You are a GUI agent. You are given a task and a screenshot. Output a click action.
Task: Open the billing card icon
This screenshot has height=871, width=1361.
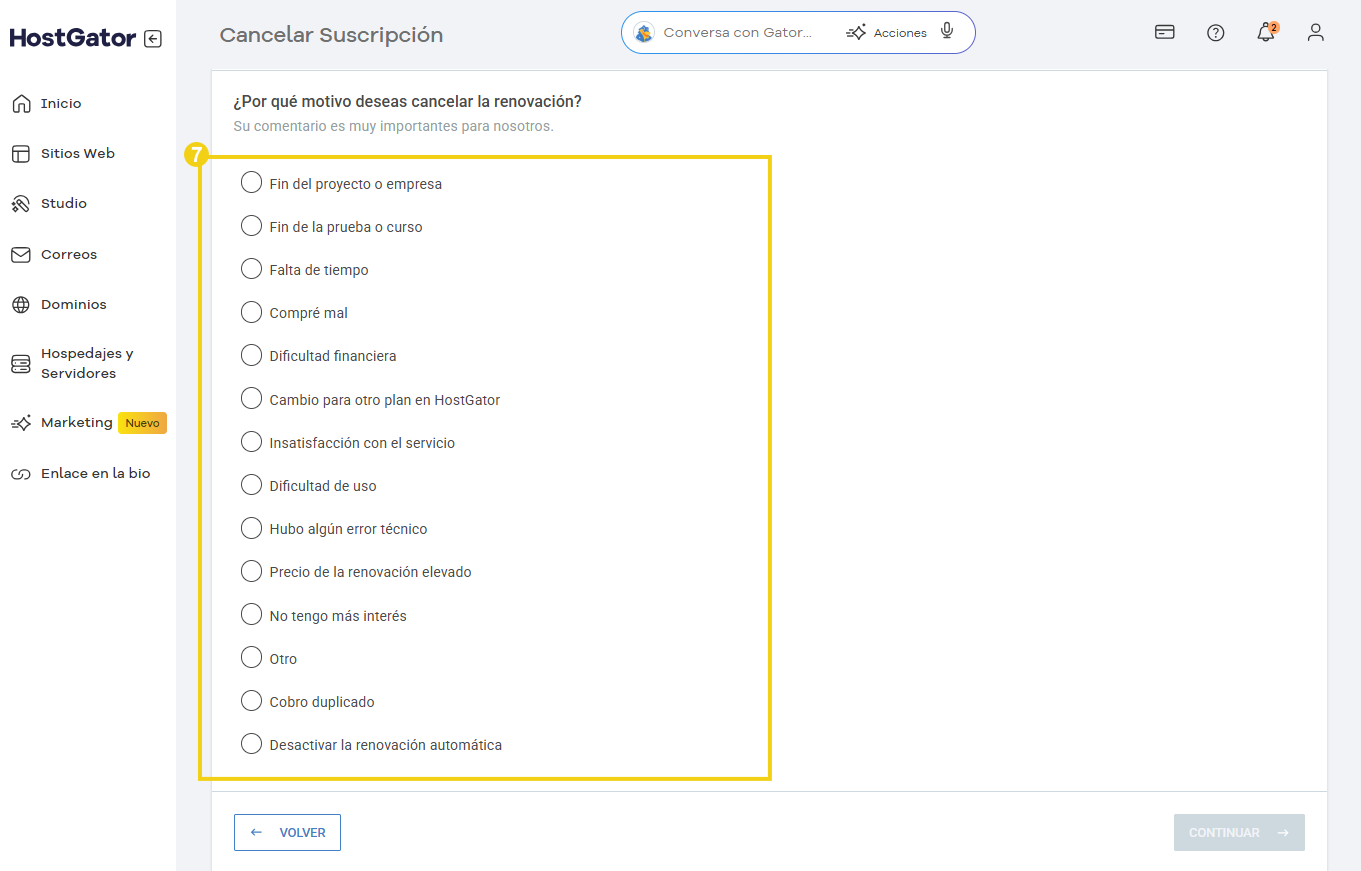(1164, 32)
